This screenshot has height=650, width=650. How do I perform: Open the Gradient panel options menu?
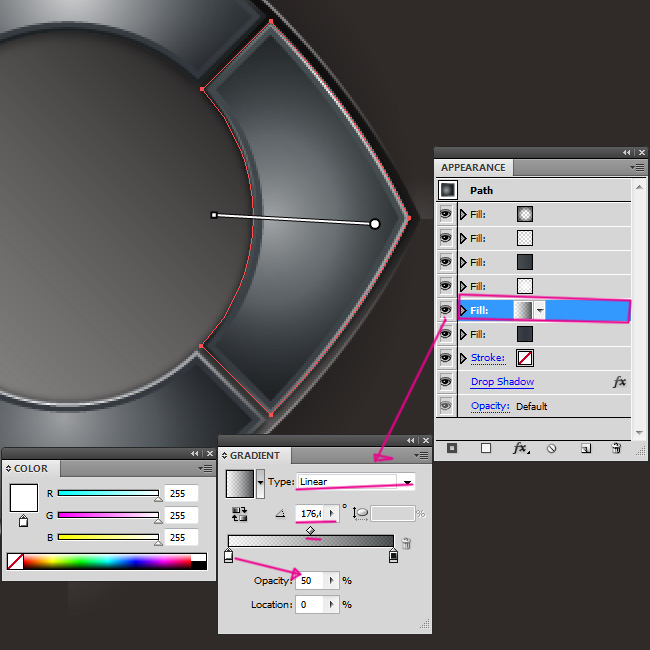click(x=421, y=455)
